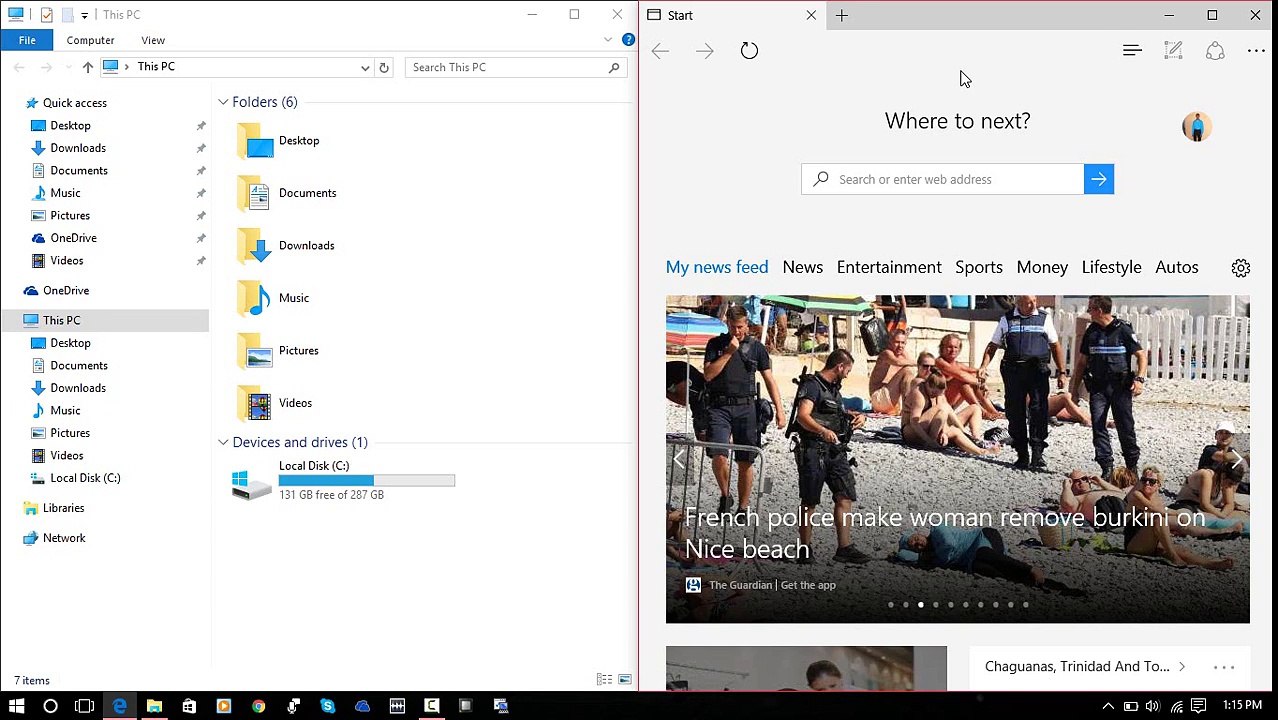
Task: Select the Sports feed tab
Action: click(979, 267)
